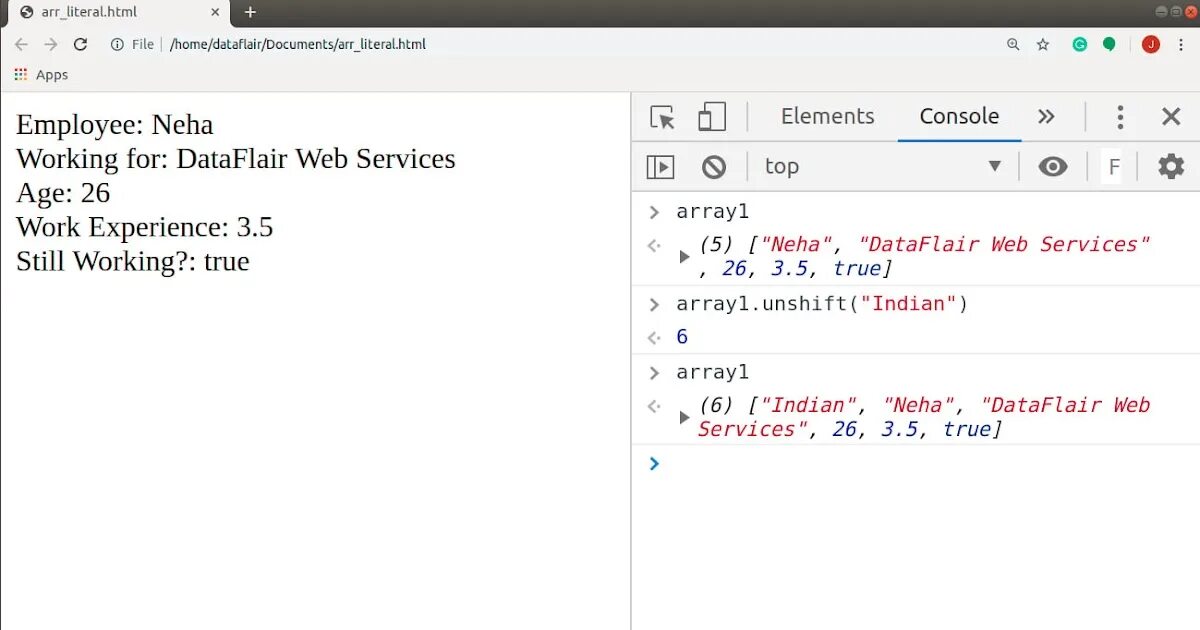Image resolution: width=1200 pixels, height=630 pixels.
Task: Click the green extension icon next to Grammarly
Action: pos(1109,44)
